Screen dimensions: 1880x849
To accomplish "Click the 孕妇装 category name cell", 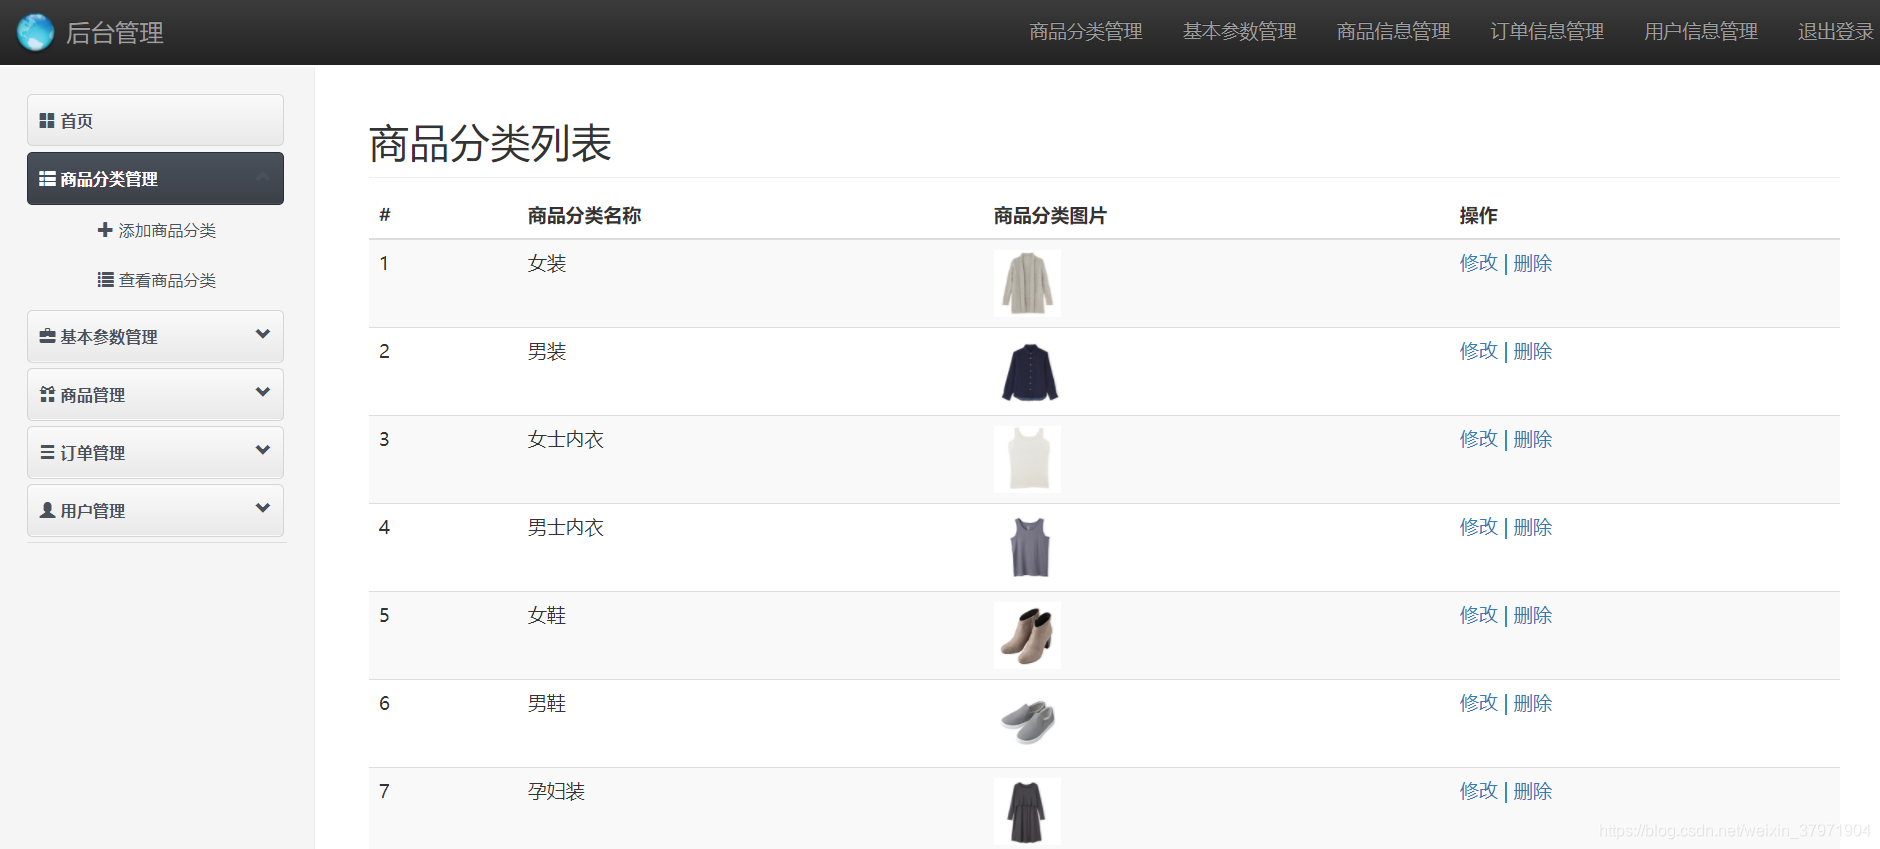I will pos(556,791).
